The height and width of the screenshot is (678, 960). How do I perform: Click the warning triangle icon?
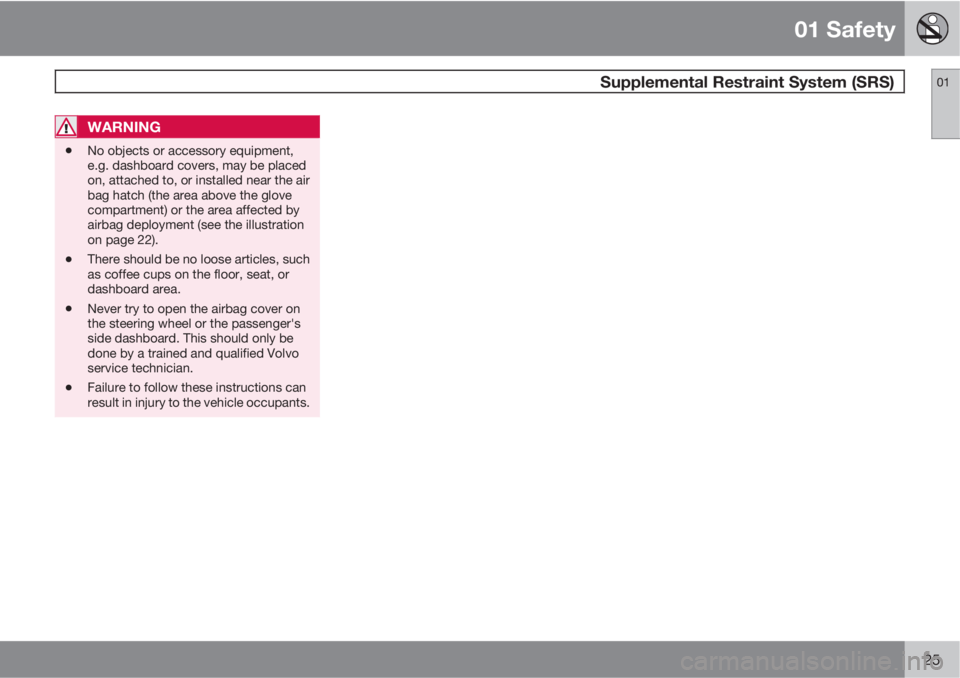66,127
